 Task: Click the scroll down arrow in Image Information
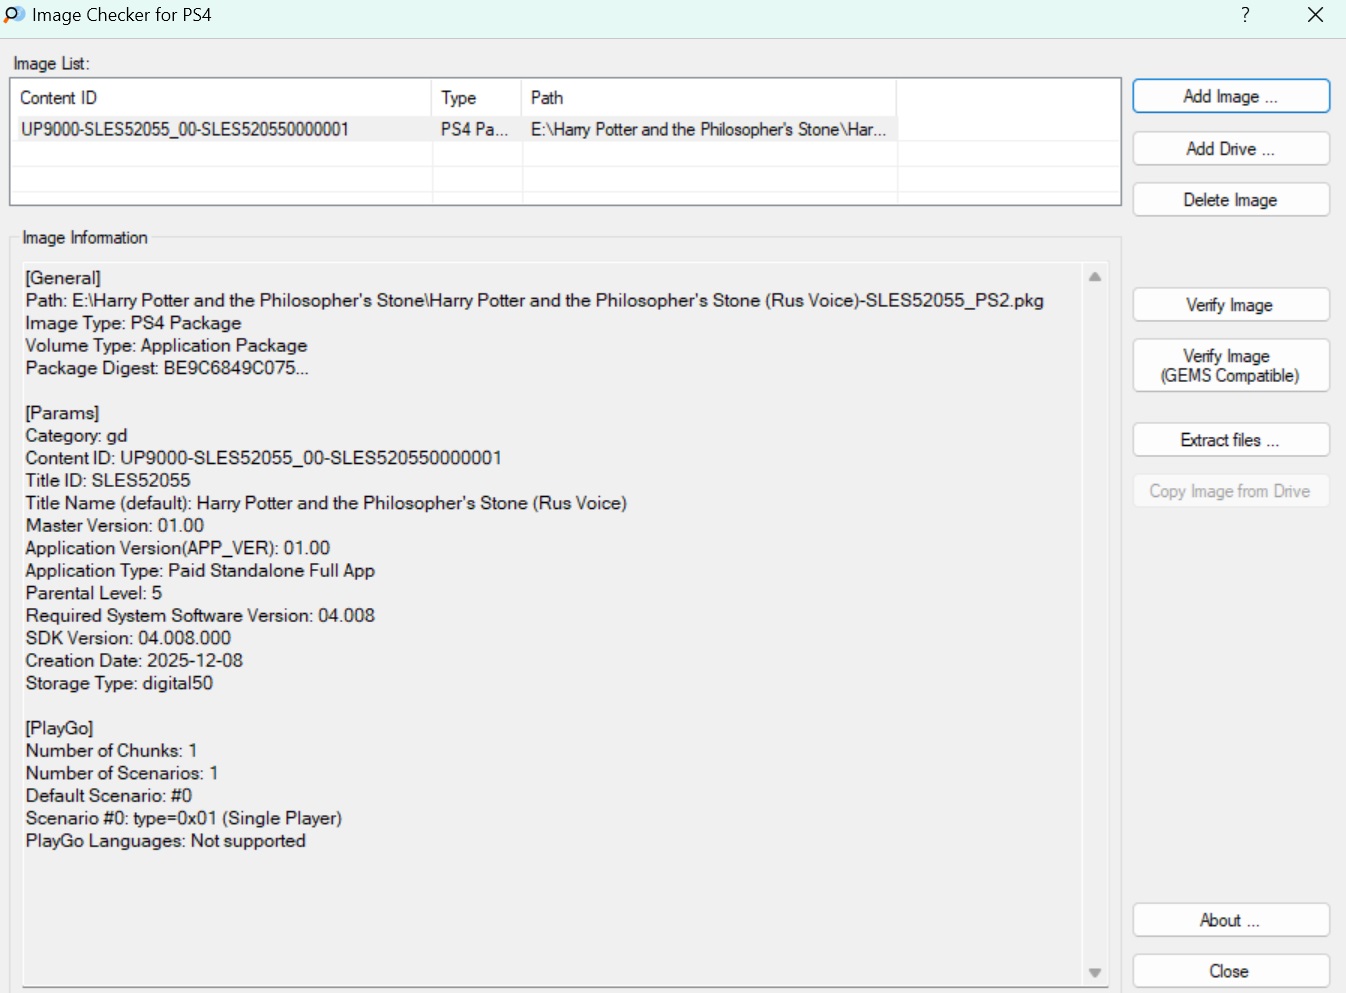pos(1095,973)
